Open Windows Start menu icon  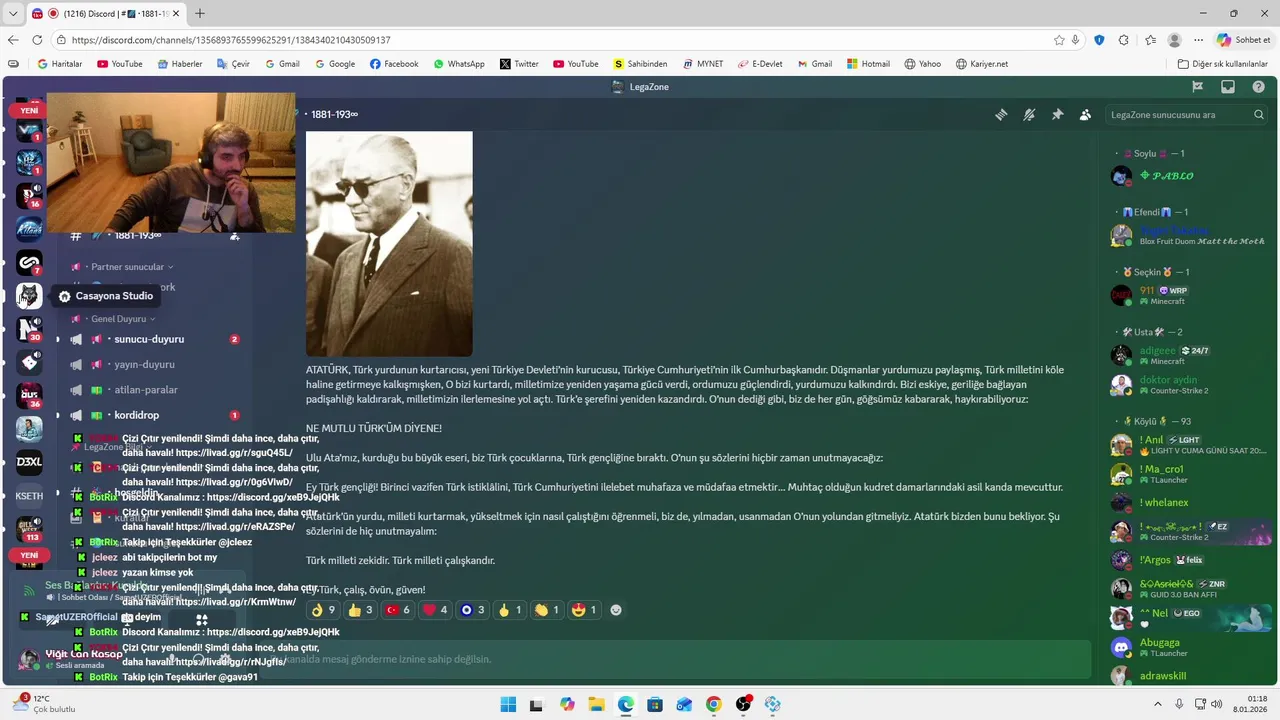(x=508, y=704)
